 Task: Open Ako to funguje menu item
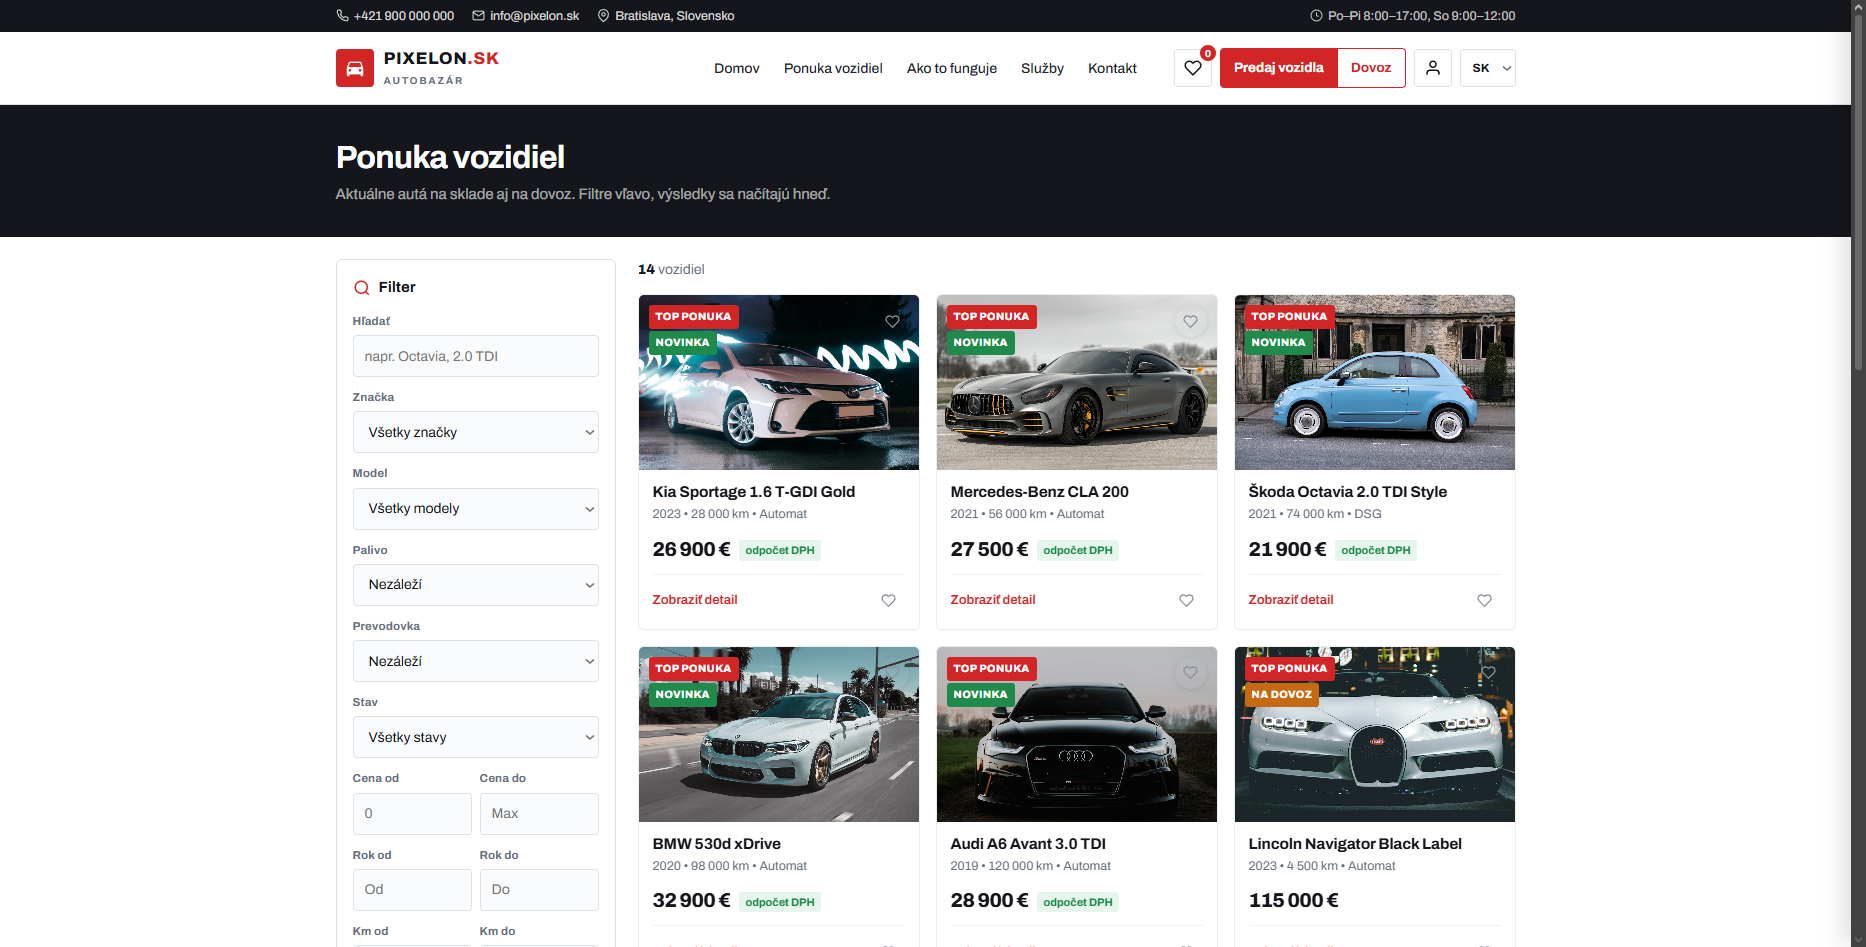[x=952, y=68]
